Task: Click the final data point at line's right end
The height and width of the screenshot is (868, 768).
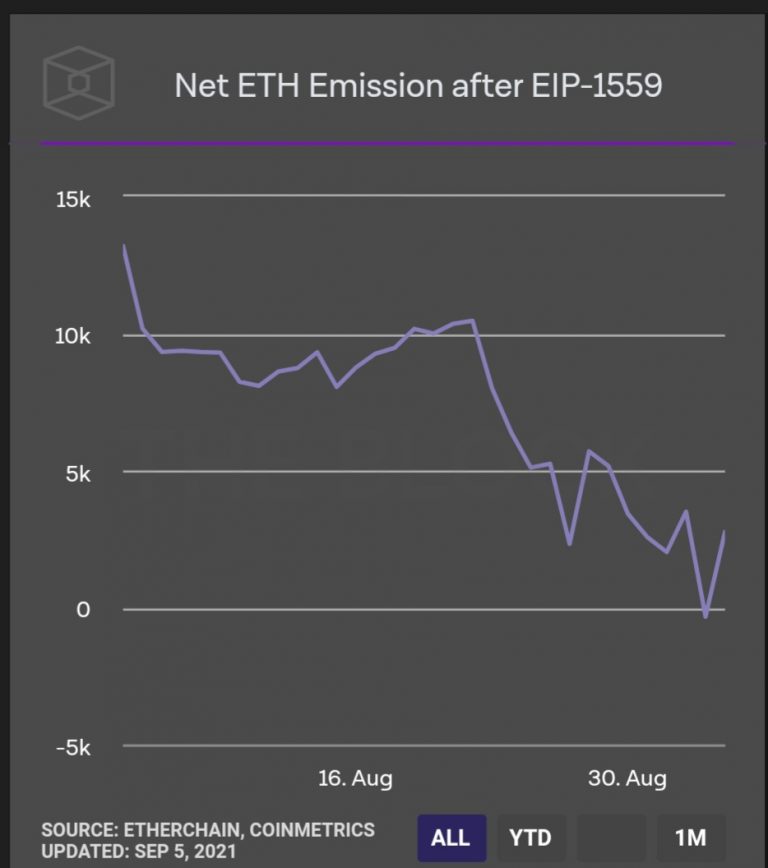Action: [x=724, y=532]
